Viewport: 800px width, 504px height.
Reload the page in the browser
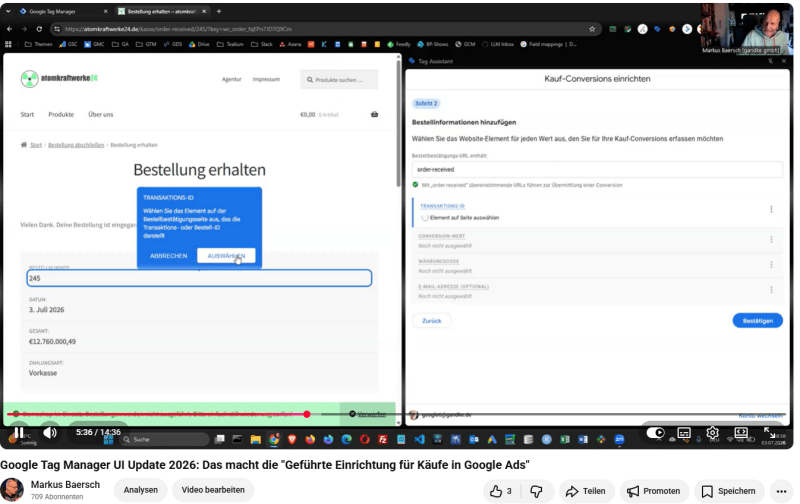pyautogui.click(x=39, y=29)
